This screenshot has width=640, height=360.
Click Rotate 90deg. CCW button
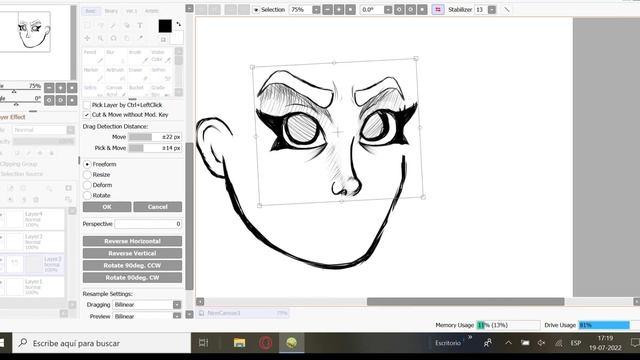pyautogui.click(x=132, y=265)
